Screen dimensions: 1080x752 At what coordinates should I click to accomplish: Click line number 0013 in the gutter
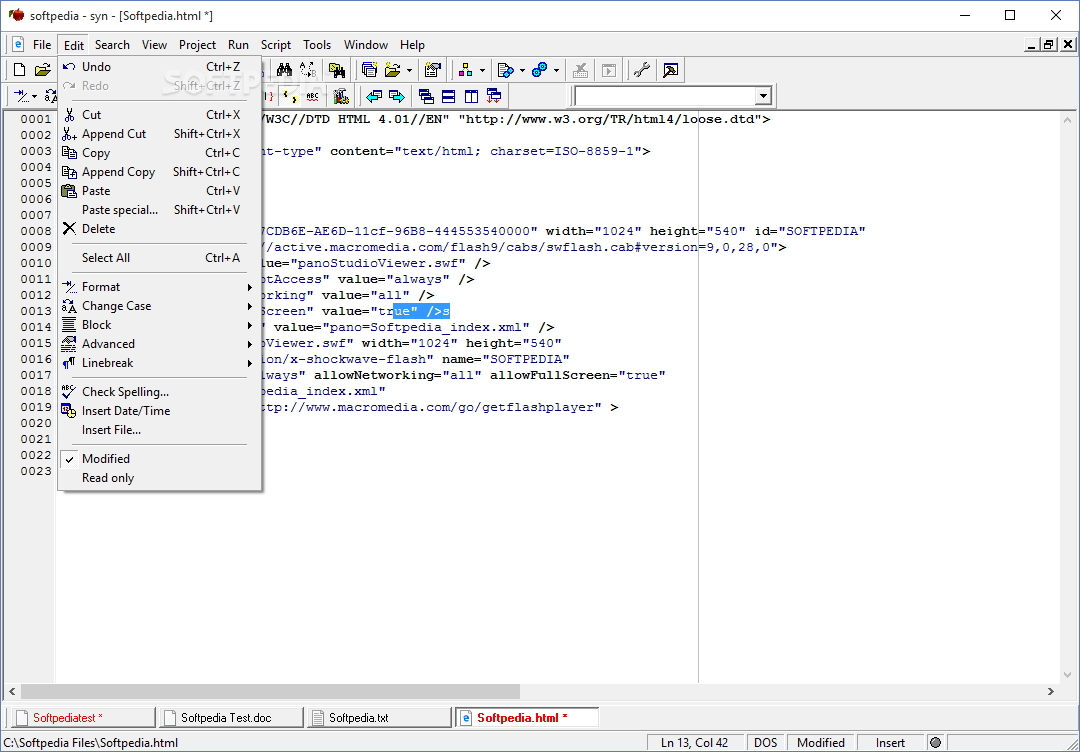pos(36,311)
